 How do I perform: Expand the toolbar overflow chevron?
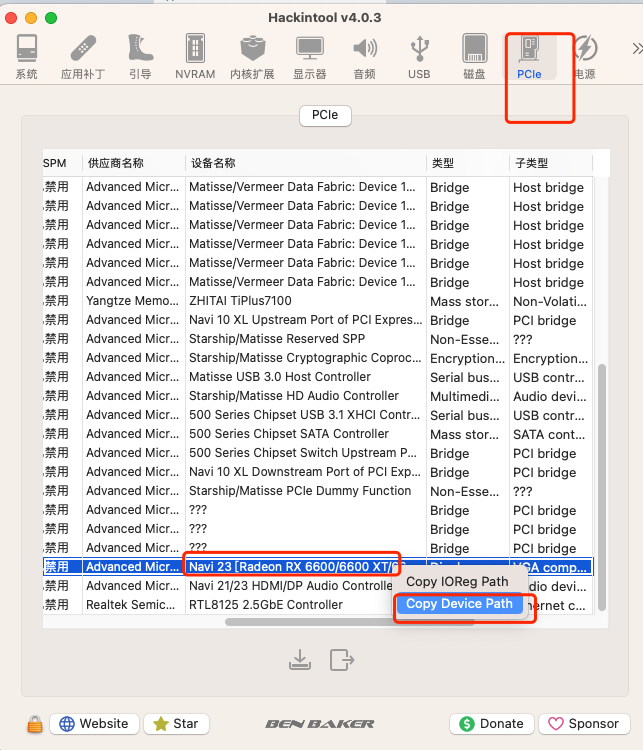click(x=637, y=49)
